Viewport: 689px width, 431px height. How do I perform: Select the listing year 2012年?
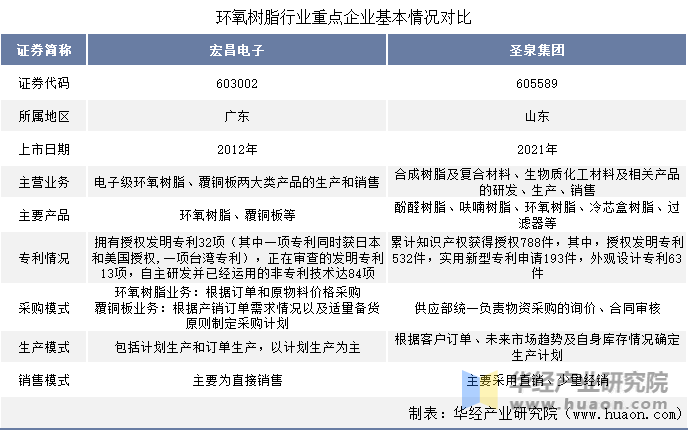tap(237, 149)
